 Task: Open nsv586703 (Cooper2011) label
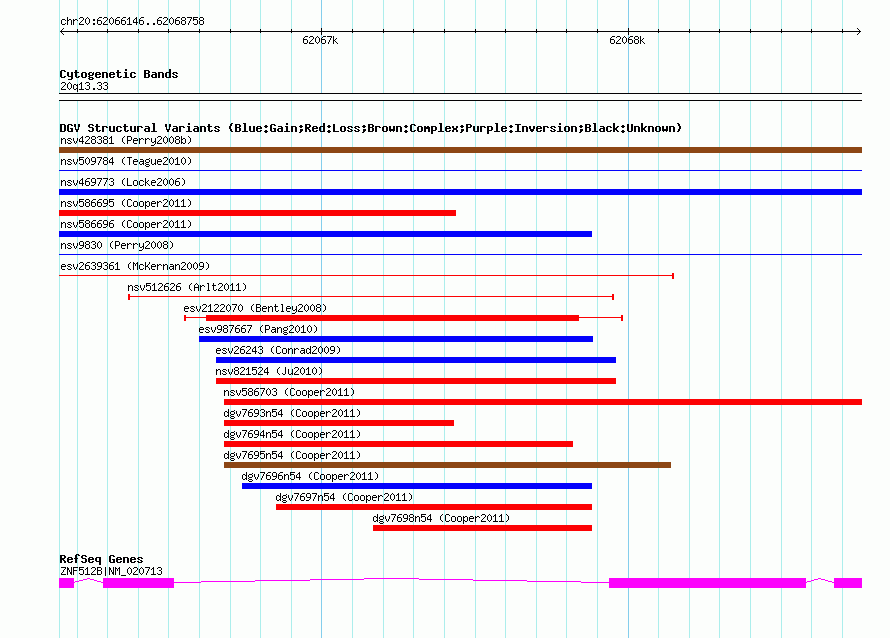tap(289, 392)
